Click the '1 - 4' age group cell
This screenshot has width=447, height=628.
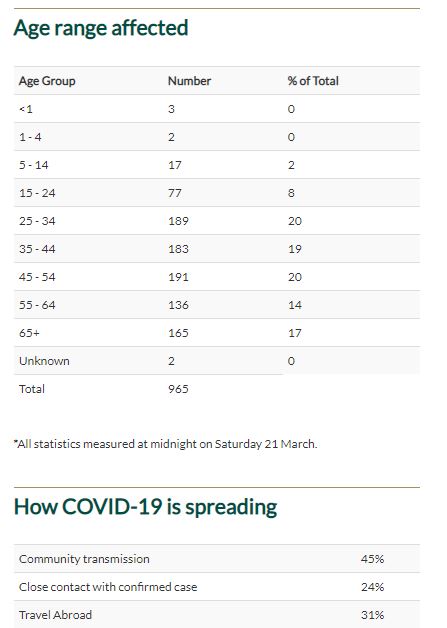(x=30, y=137)
